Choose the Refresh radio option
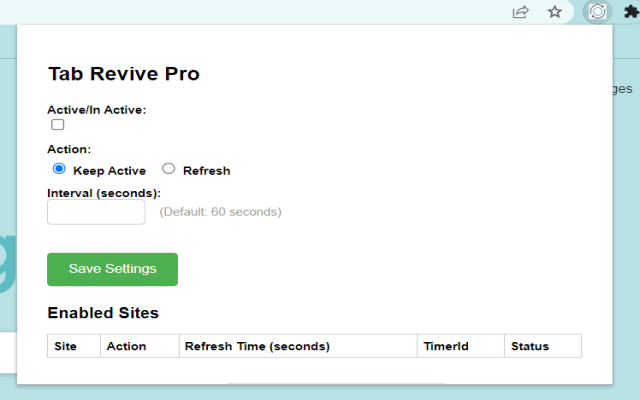The height and width of the screenshot is (400, 640). 169,169
